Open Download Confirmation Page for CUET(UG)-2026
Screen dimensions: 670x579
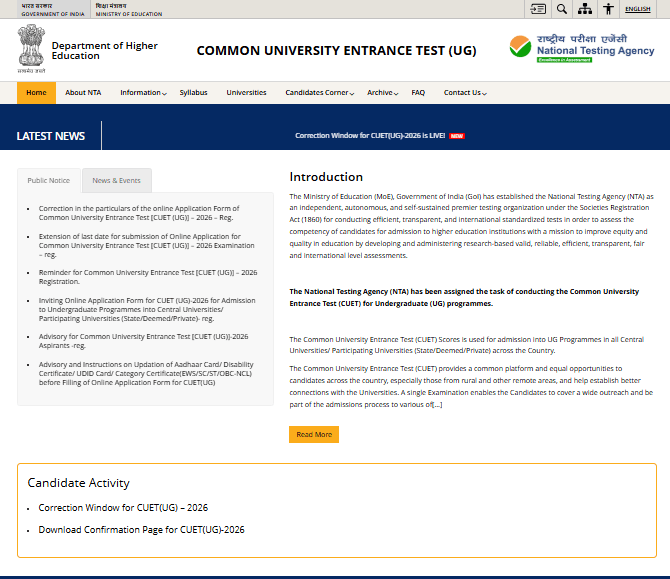pos(141,529)
